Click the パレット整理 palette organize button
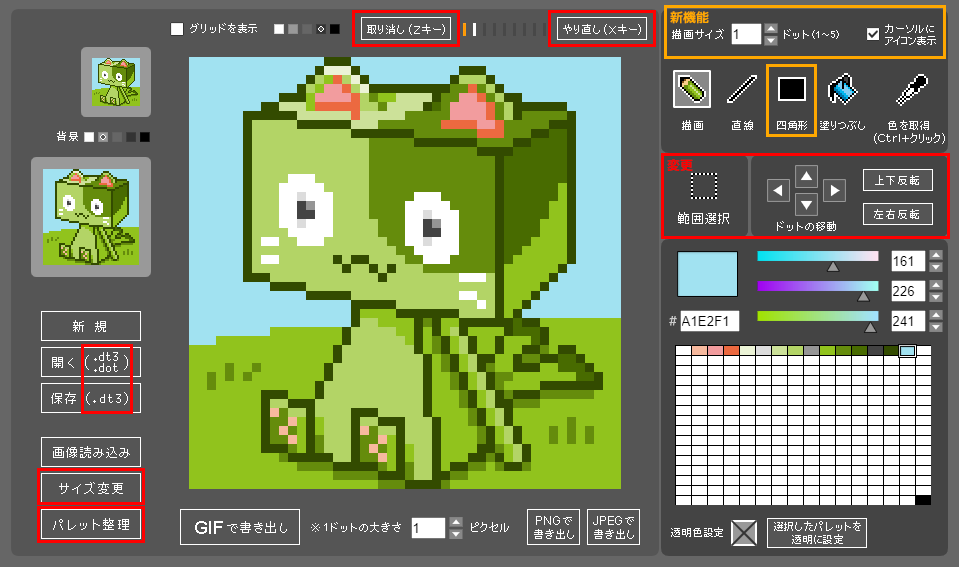 [x=91, y=524]
